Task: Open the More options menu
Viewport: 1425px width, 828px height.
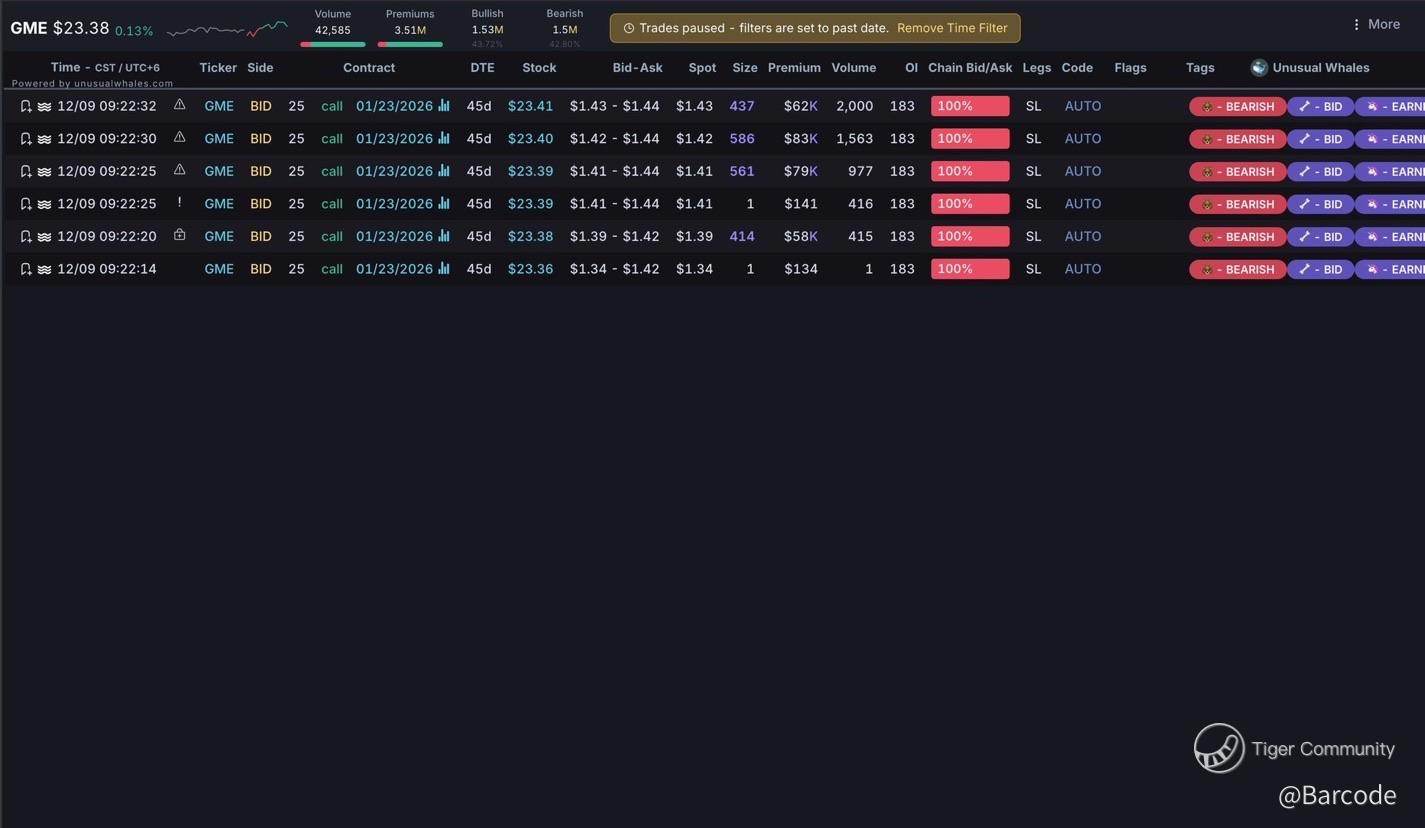Action: [1376, 24]
